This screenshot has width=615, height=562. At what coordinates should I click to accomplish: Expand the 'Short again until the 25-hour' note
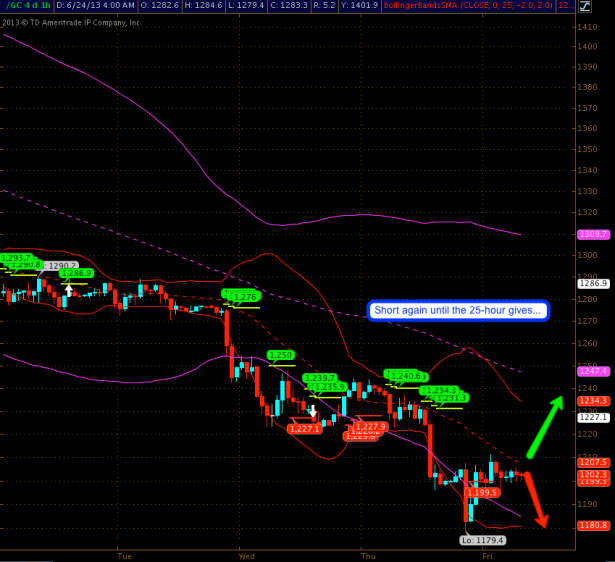tap(458, 310)
